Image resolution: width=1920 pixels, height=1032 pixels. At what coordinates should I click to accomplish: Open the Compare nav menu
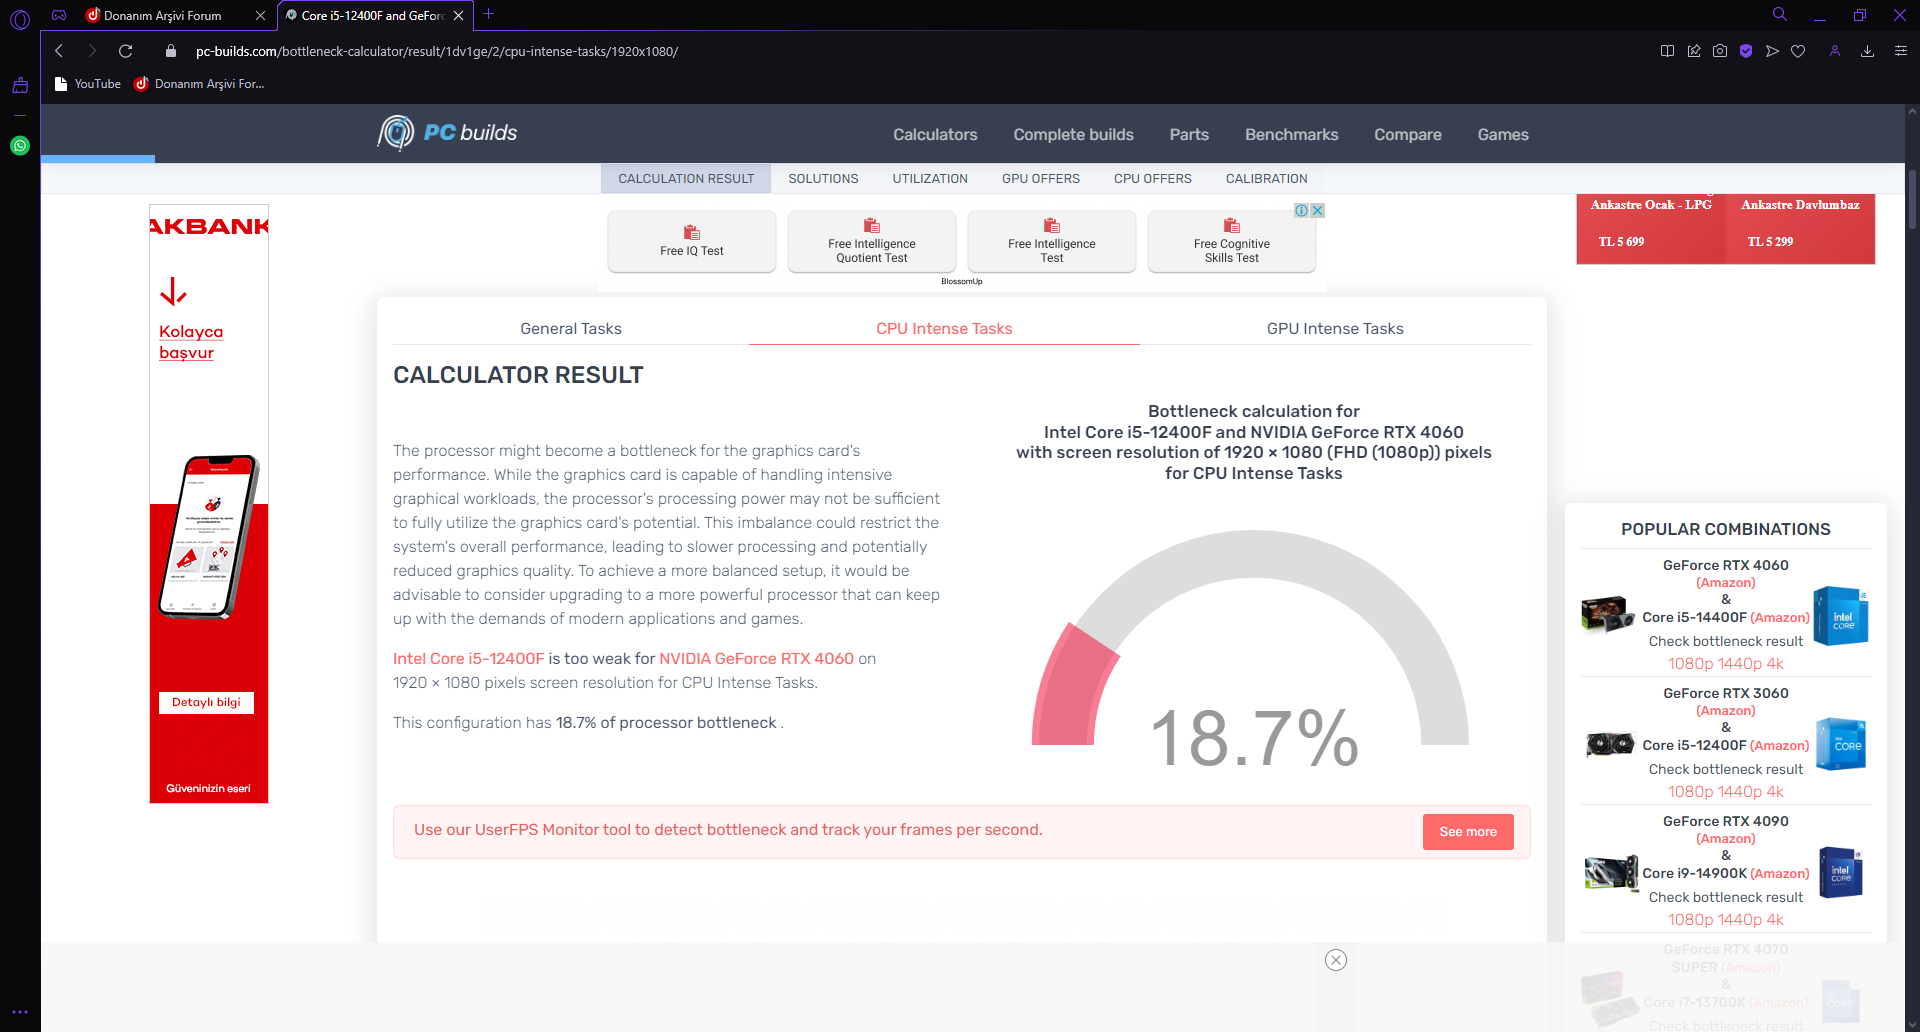coord(1408,134)
